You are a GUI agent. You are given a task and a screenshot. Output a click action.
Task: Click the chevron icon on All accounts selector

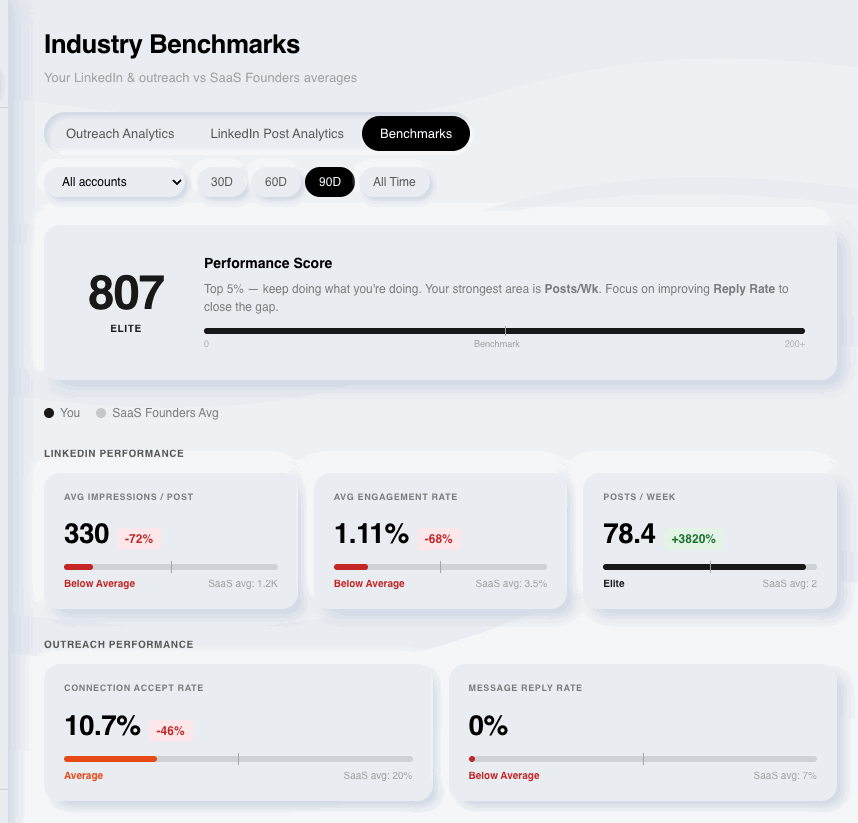(179, 182)
